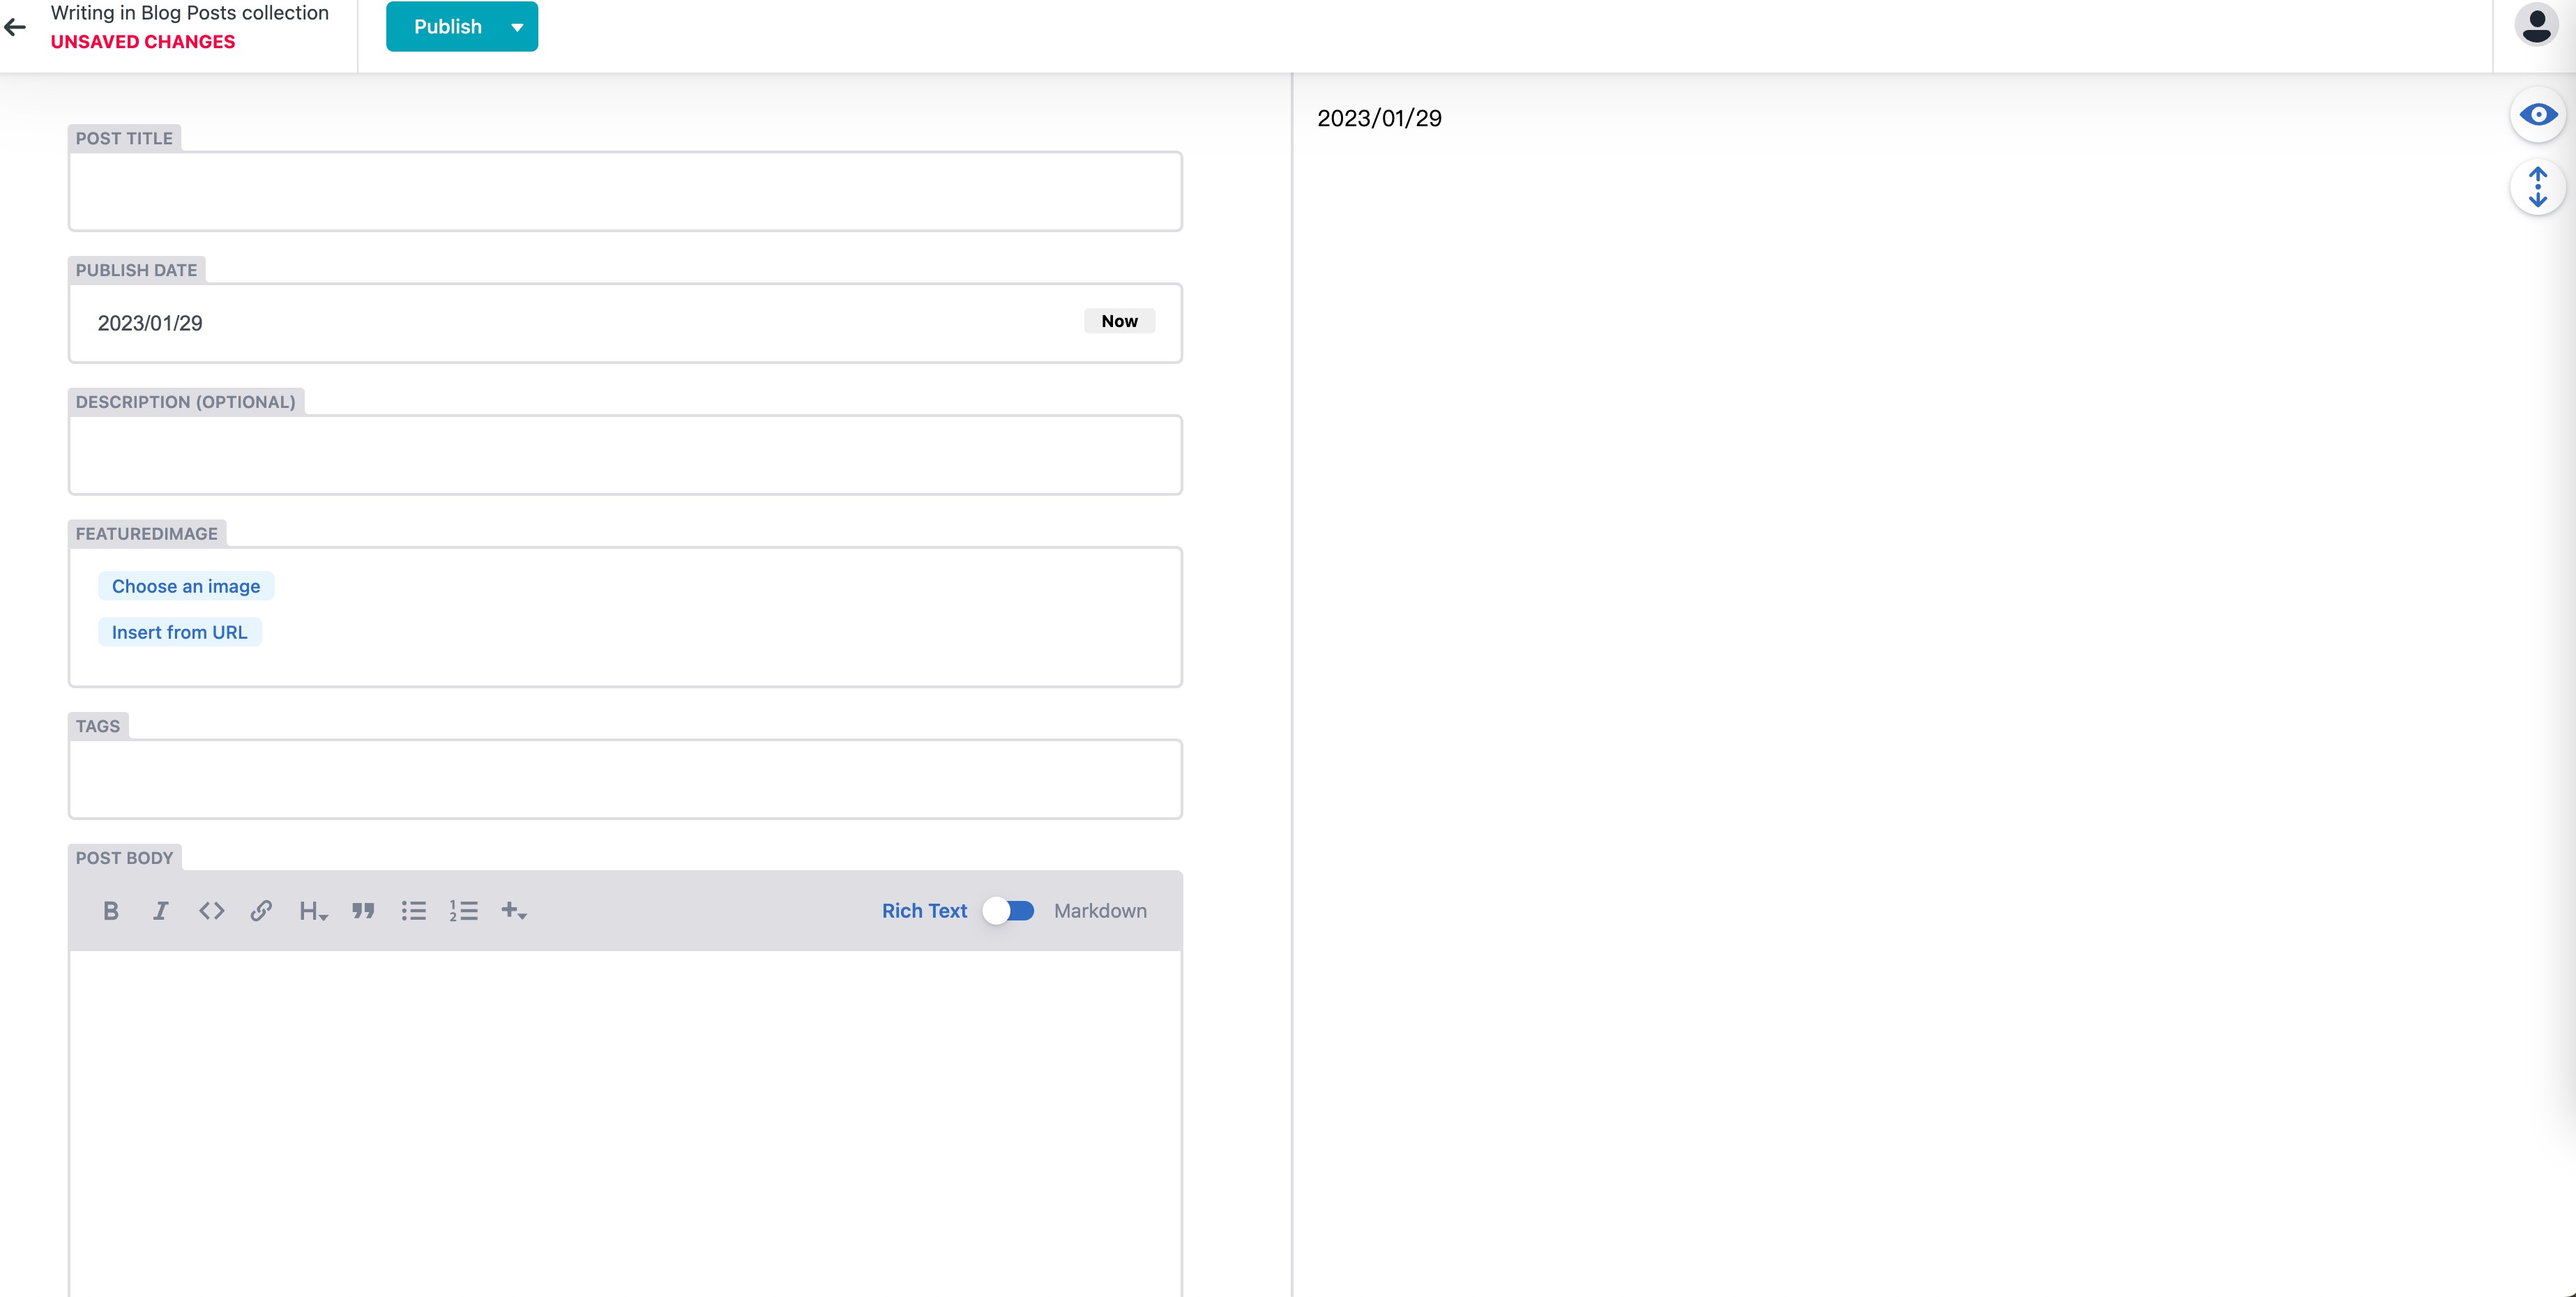The height and width of the screenshot is (1297, 2576).
Task: Click the Choose an image button
Action: pos(186,586)
